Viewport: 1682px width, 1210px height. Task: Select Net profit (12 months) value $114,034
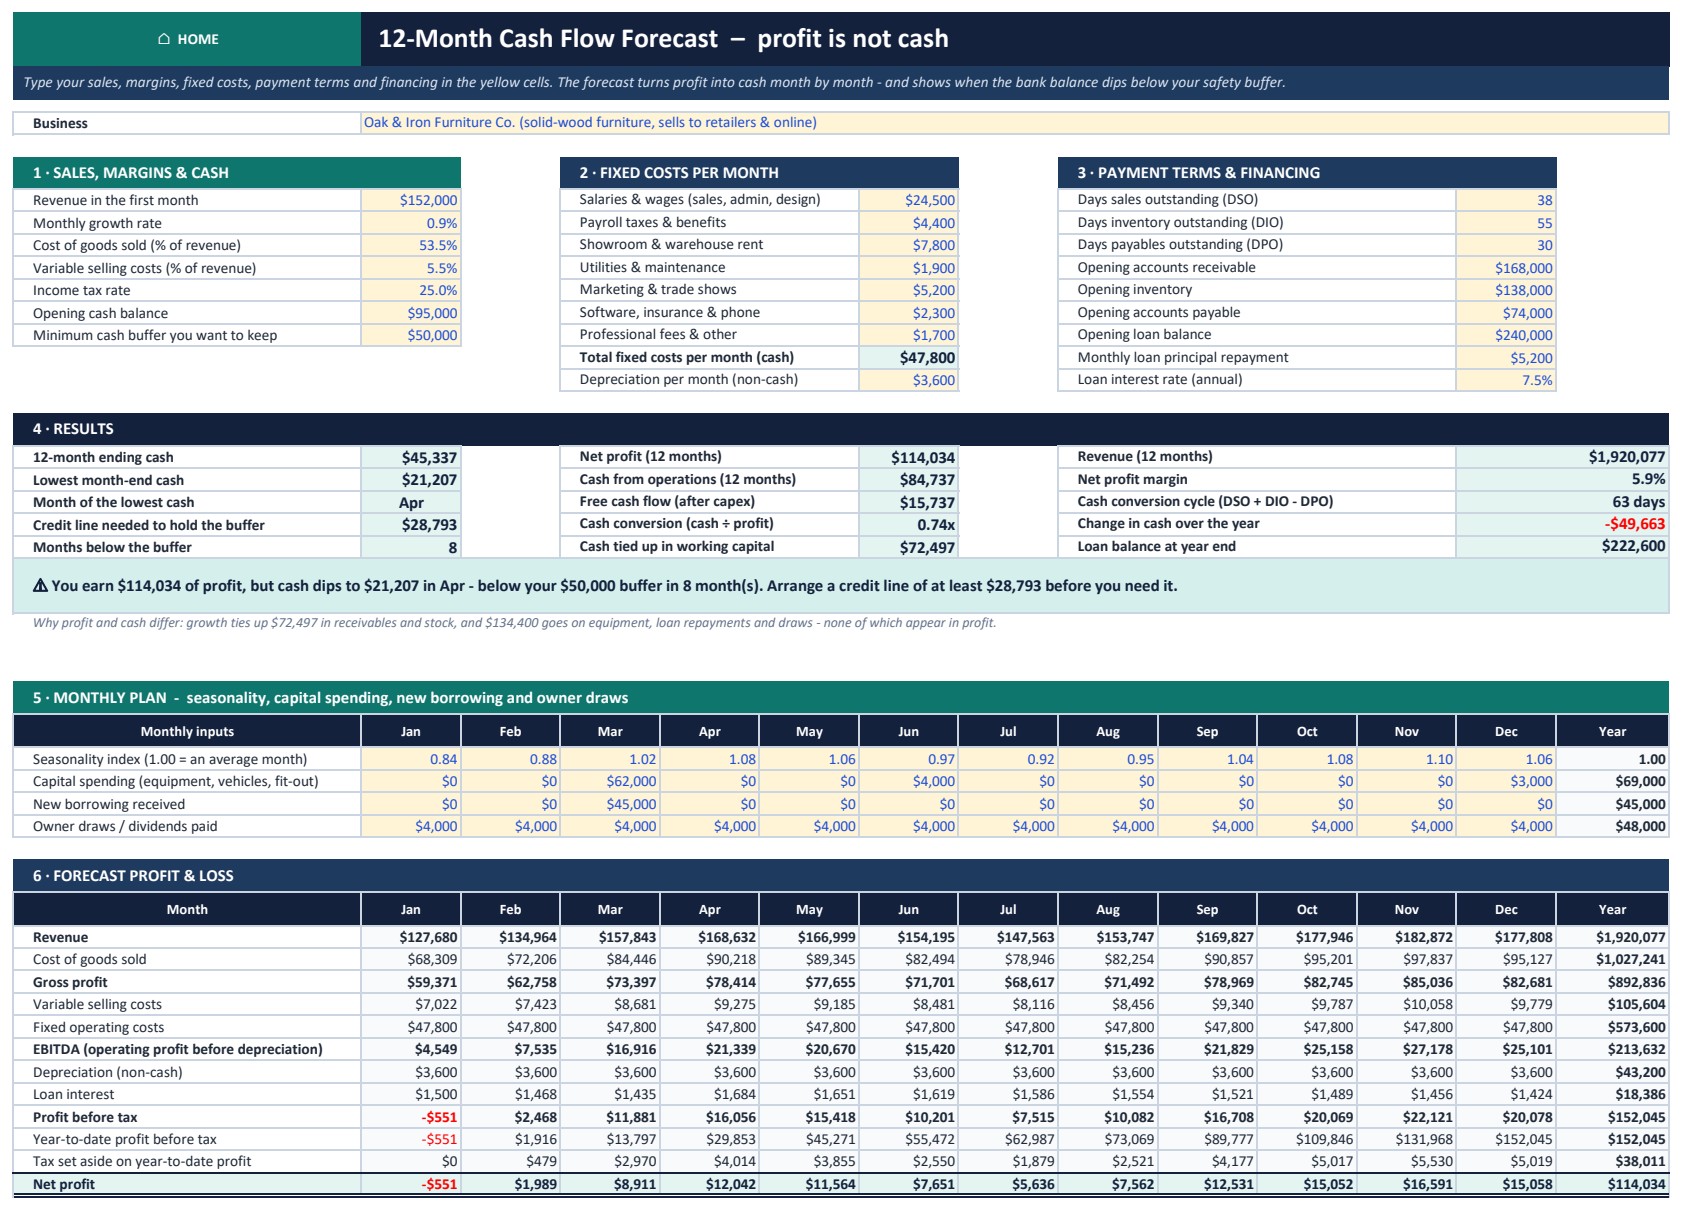click(x=908, y=457)
